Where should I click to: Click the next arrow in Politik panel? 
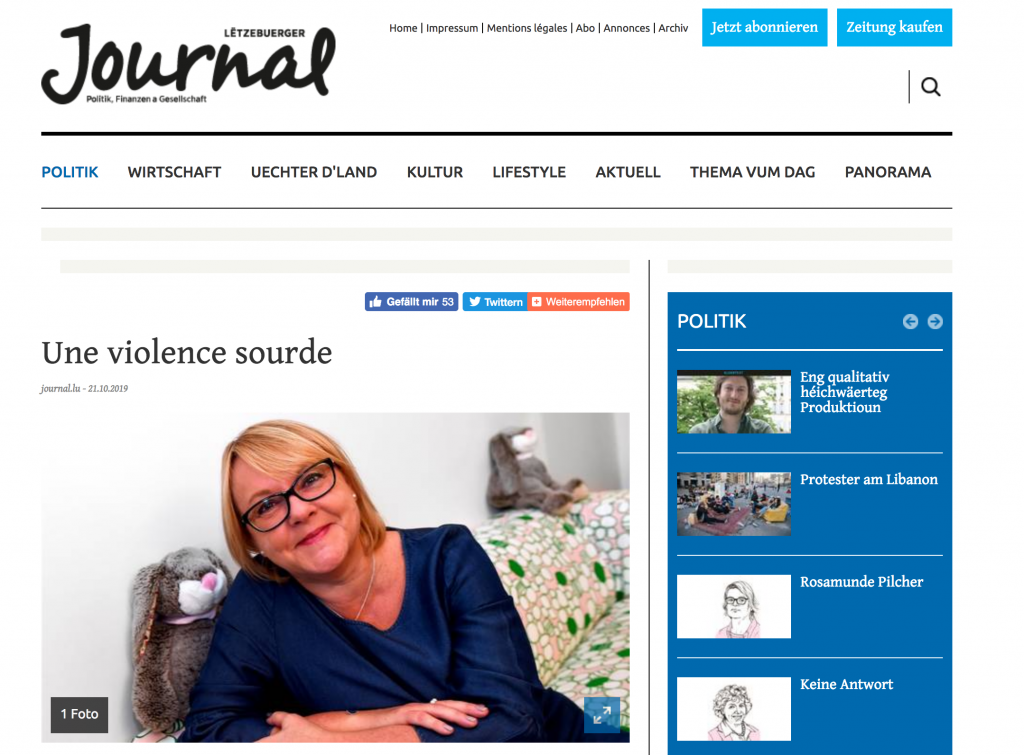(x=935, y=321)
